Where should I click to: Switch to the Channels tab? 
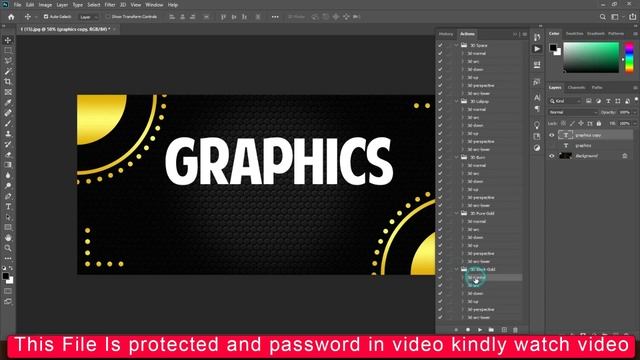[576, 87]
